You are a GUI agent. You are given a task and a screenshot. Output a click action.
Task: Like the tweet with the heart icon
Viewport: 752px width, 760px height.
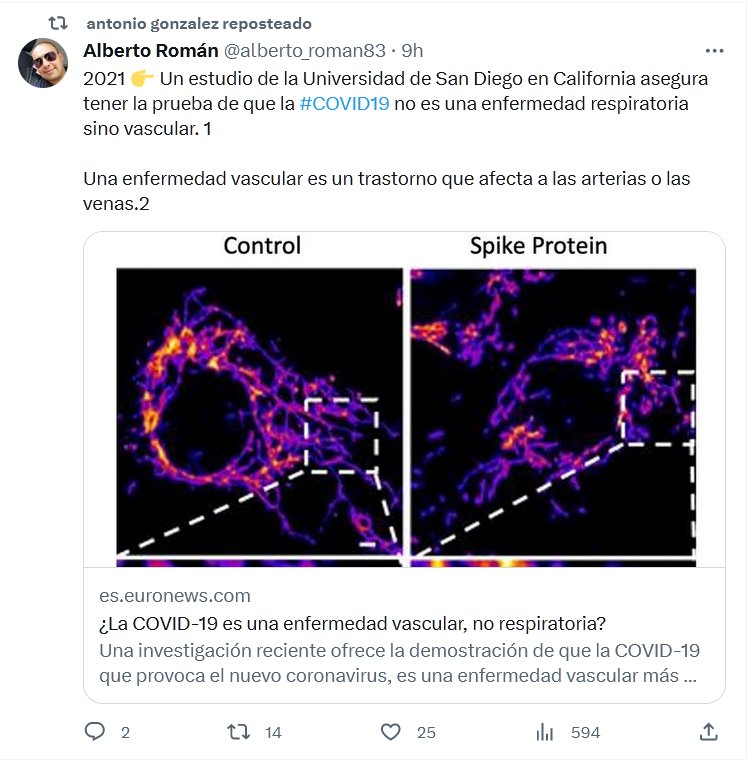392,732
